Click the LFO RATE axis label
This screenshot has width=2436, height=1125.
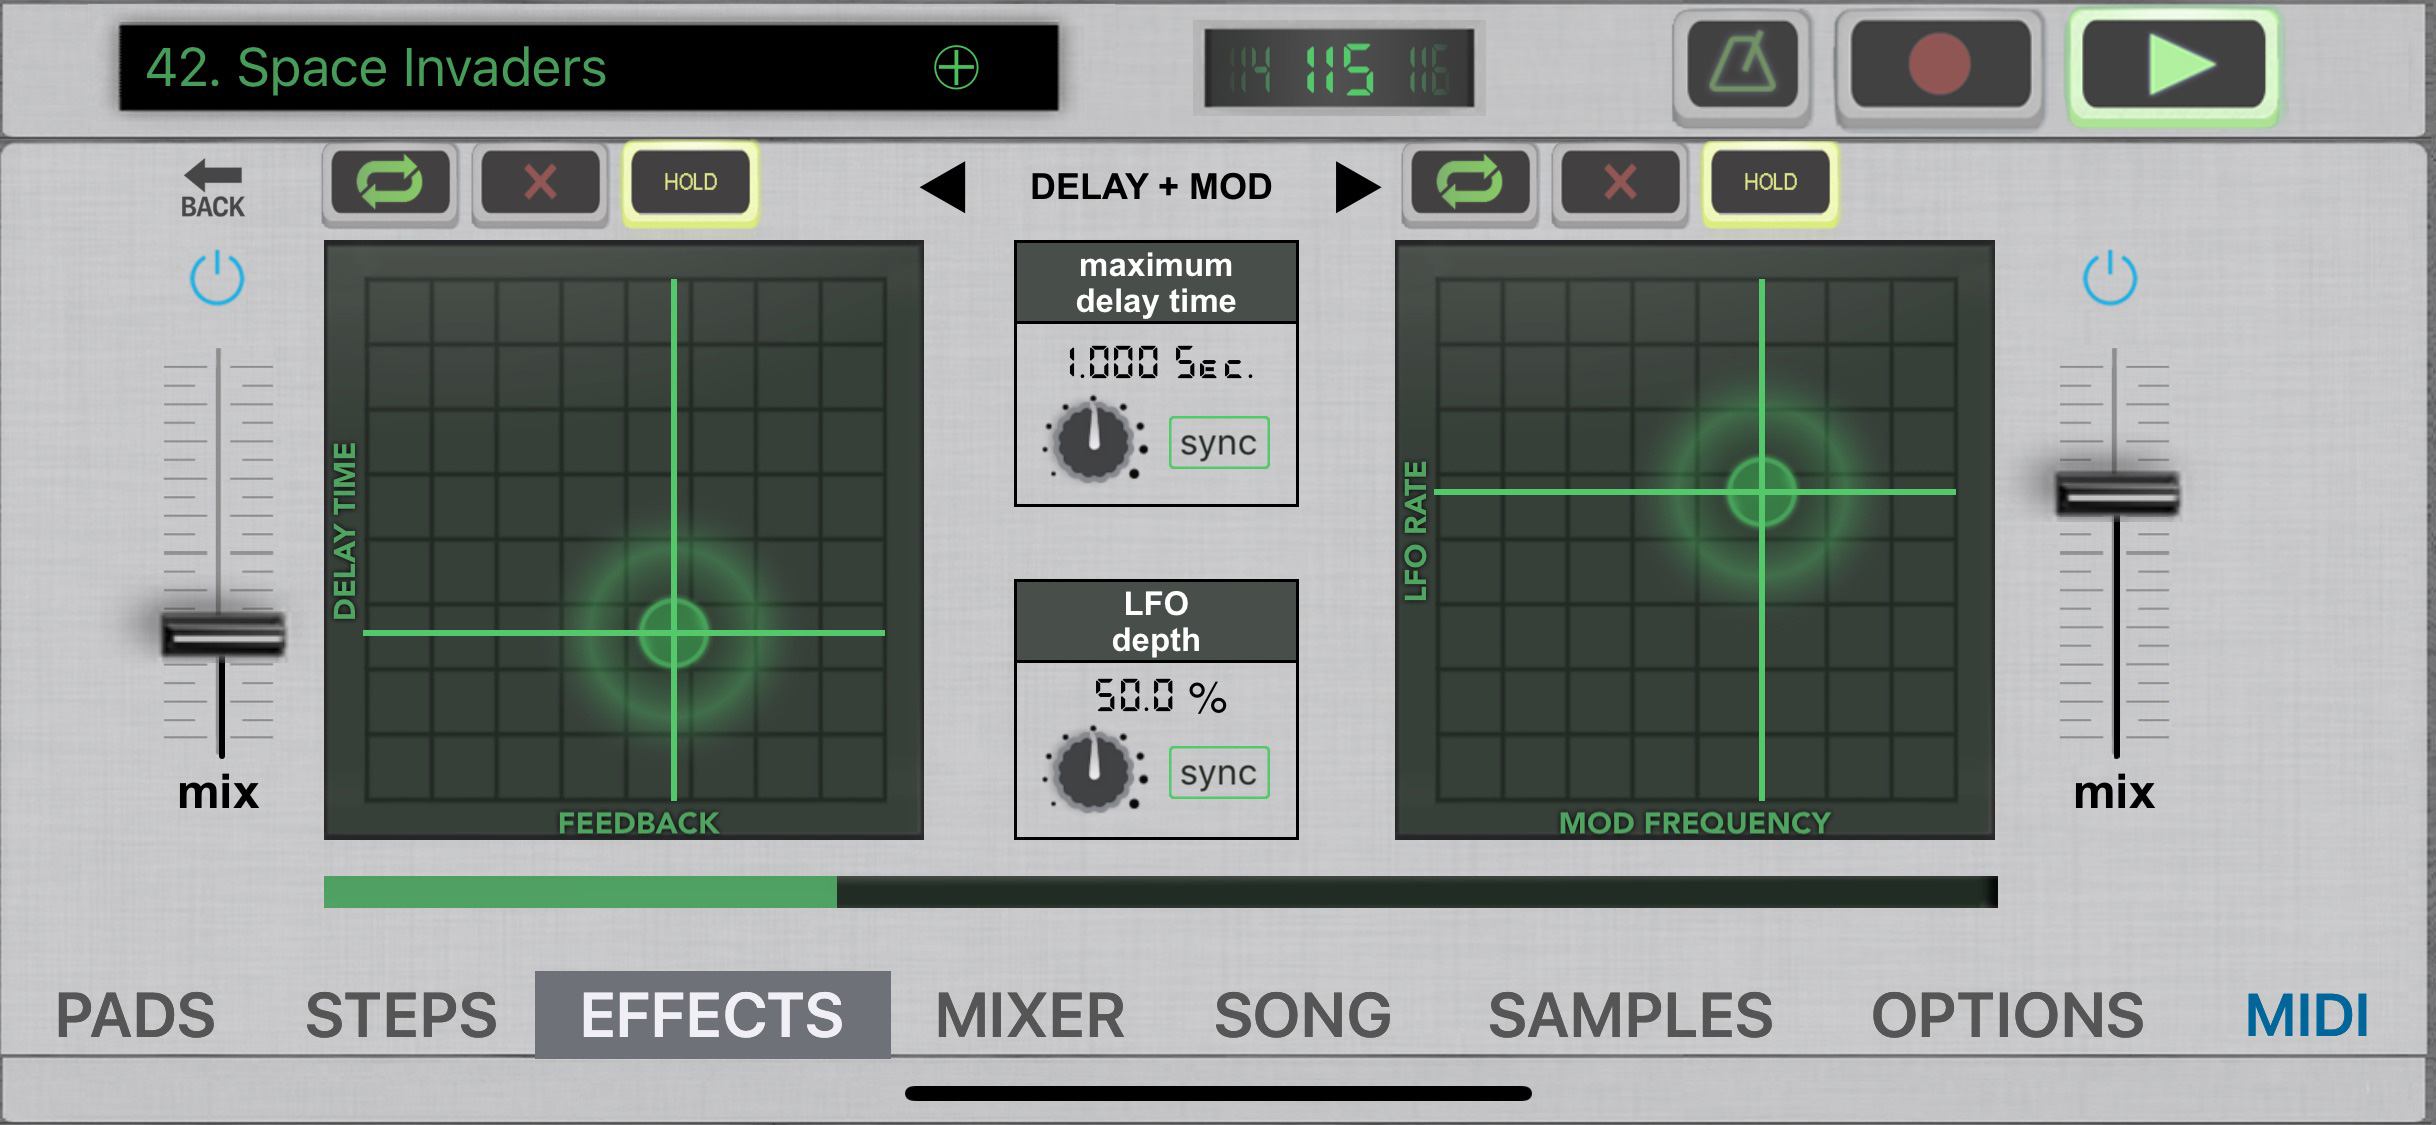click(x=1415, y=531)
